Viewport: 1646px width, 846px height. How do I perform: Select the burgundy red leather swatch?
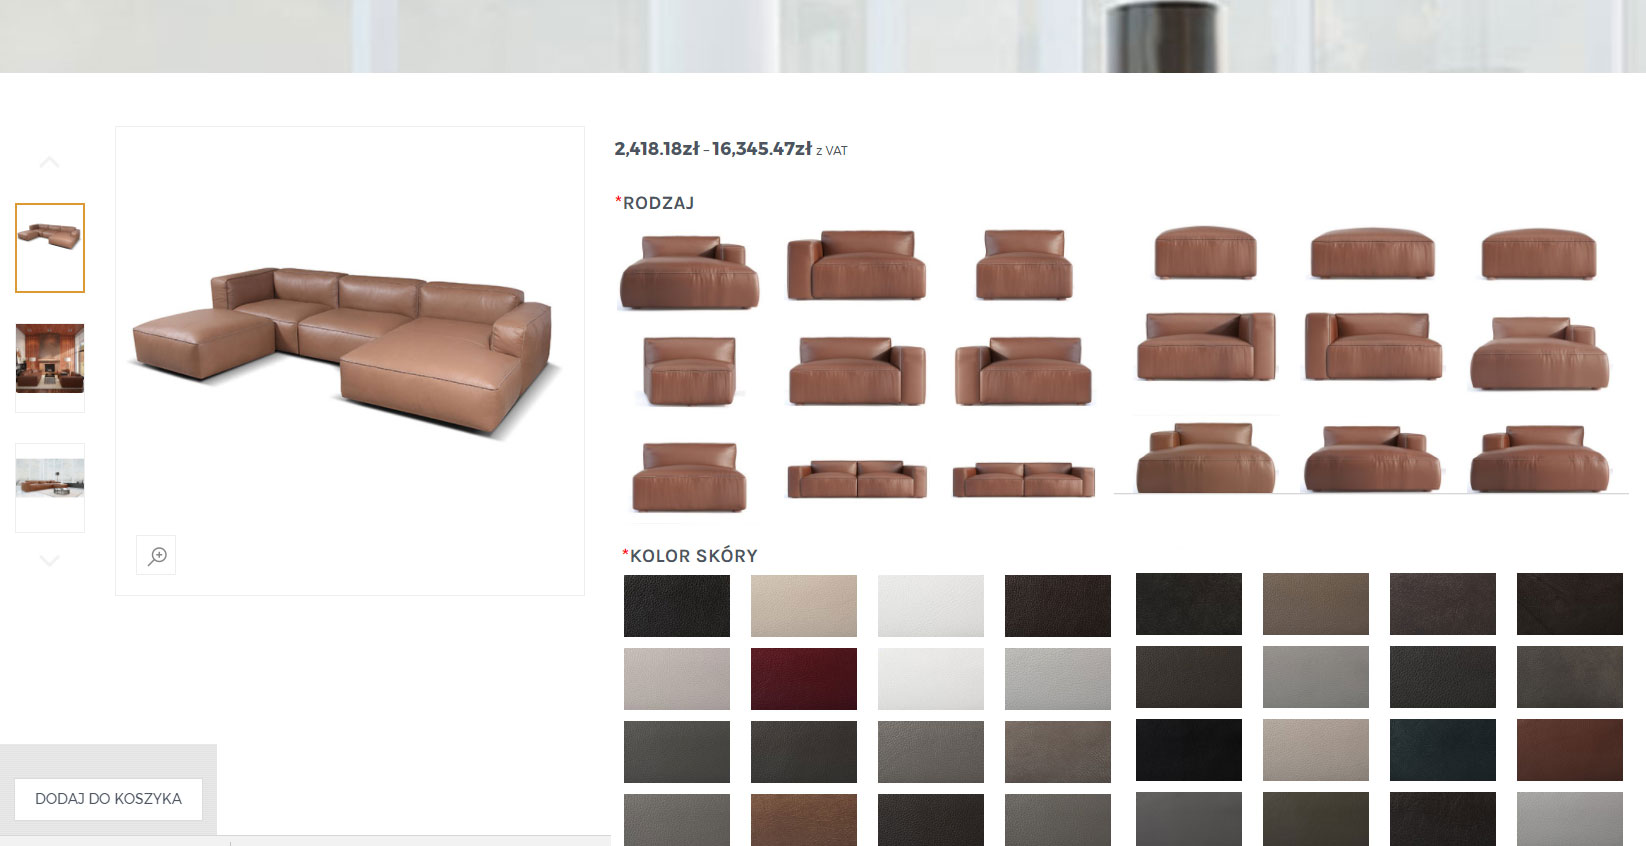(x=804, y=679)
